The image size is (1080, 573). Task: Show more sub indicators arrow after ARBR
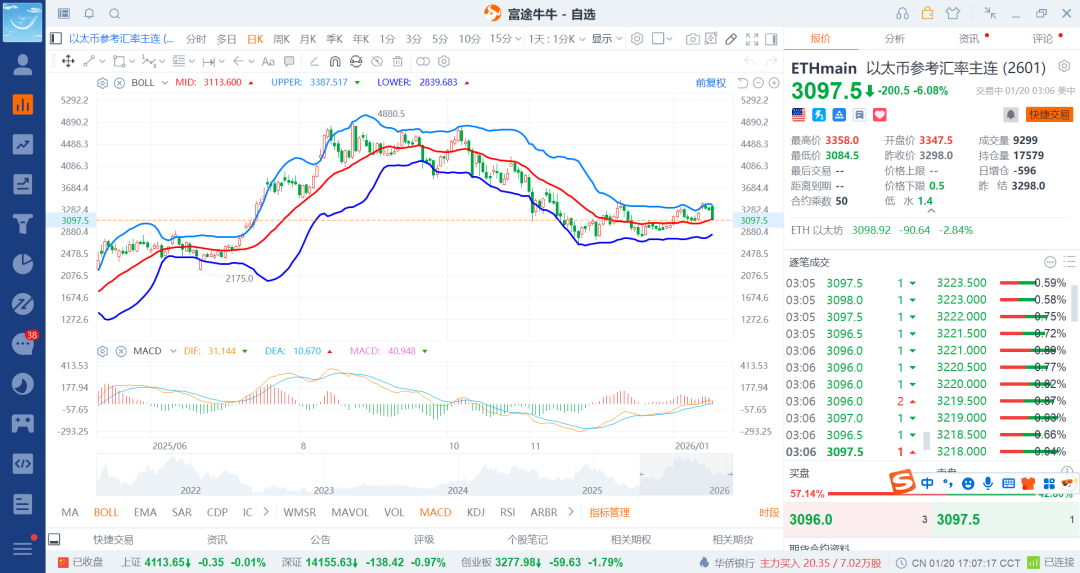(x=570, y=512)
